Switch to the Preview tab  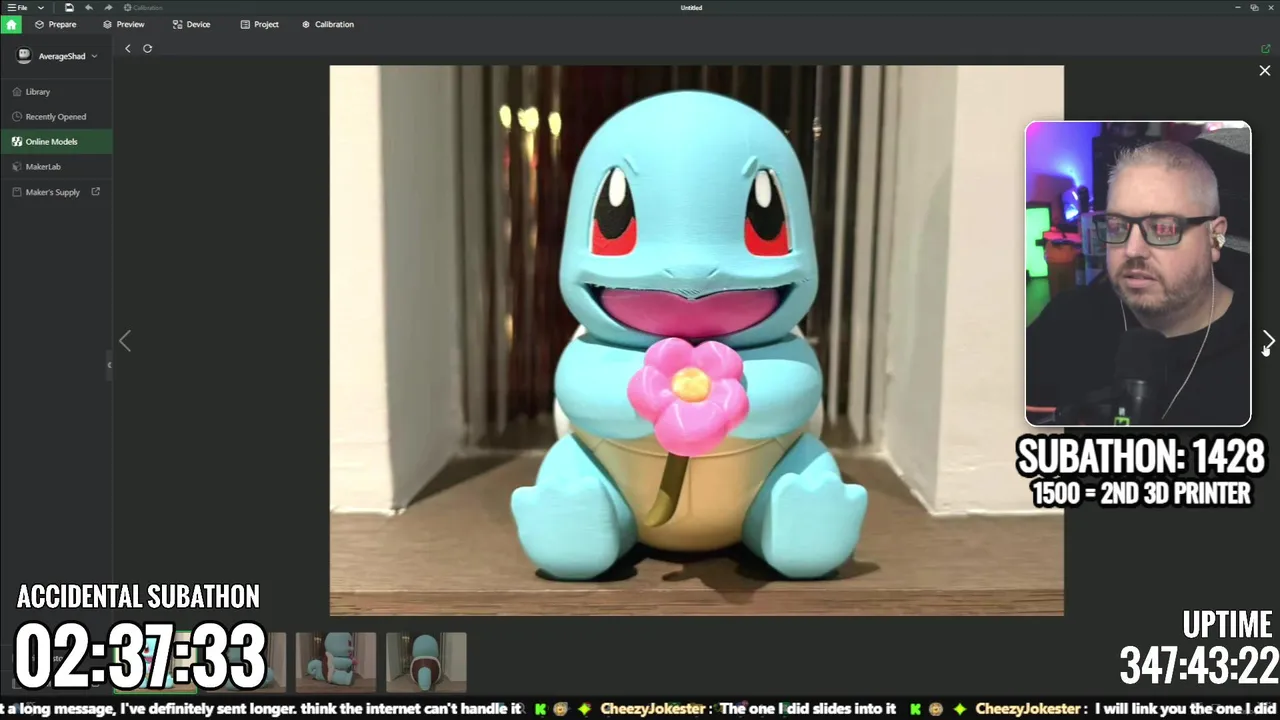tap(123, 24)
